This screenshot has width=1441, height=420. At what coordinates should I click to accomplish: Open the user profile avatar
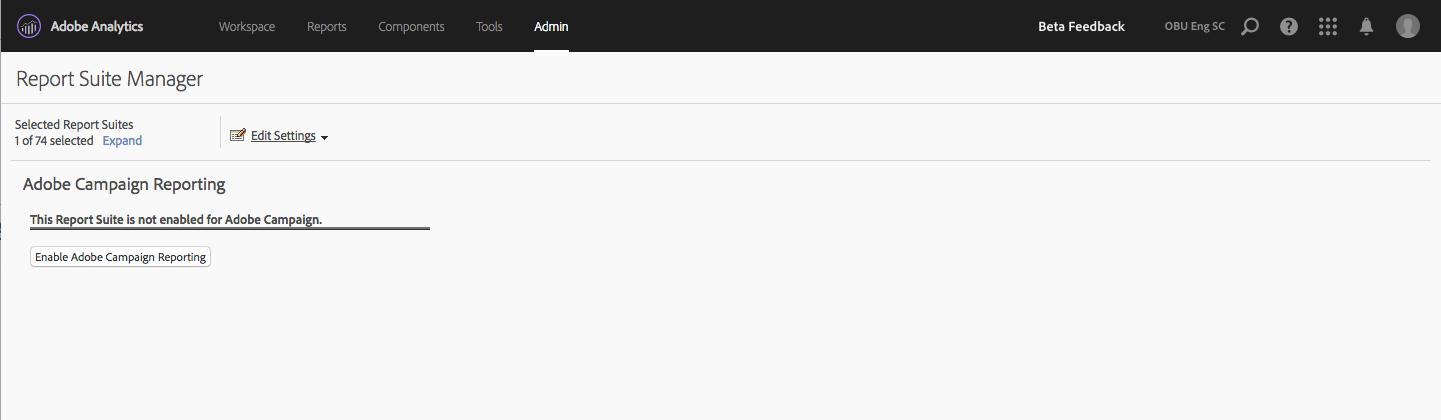1407,27
